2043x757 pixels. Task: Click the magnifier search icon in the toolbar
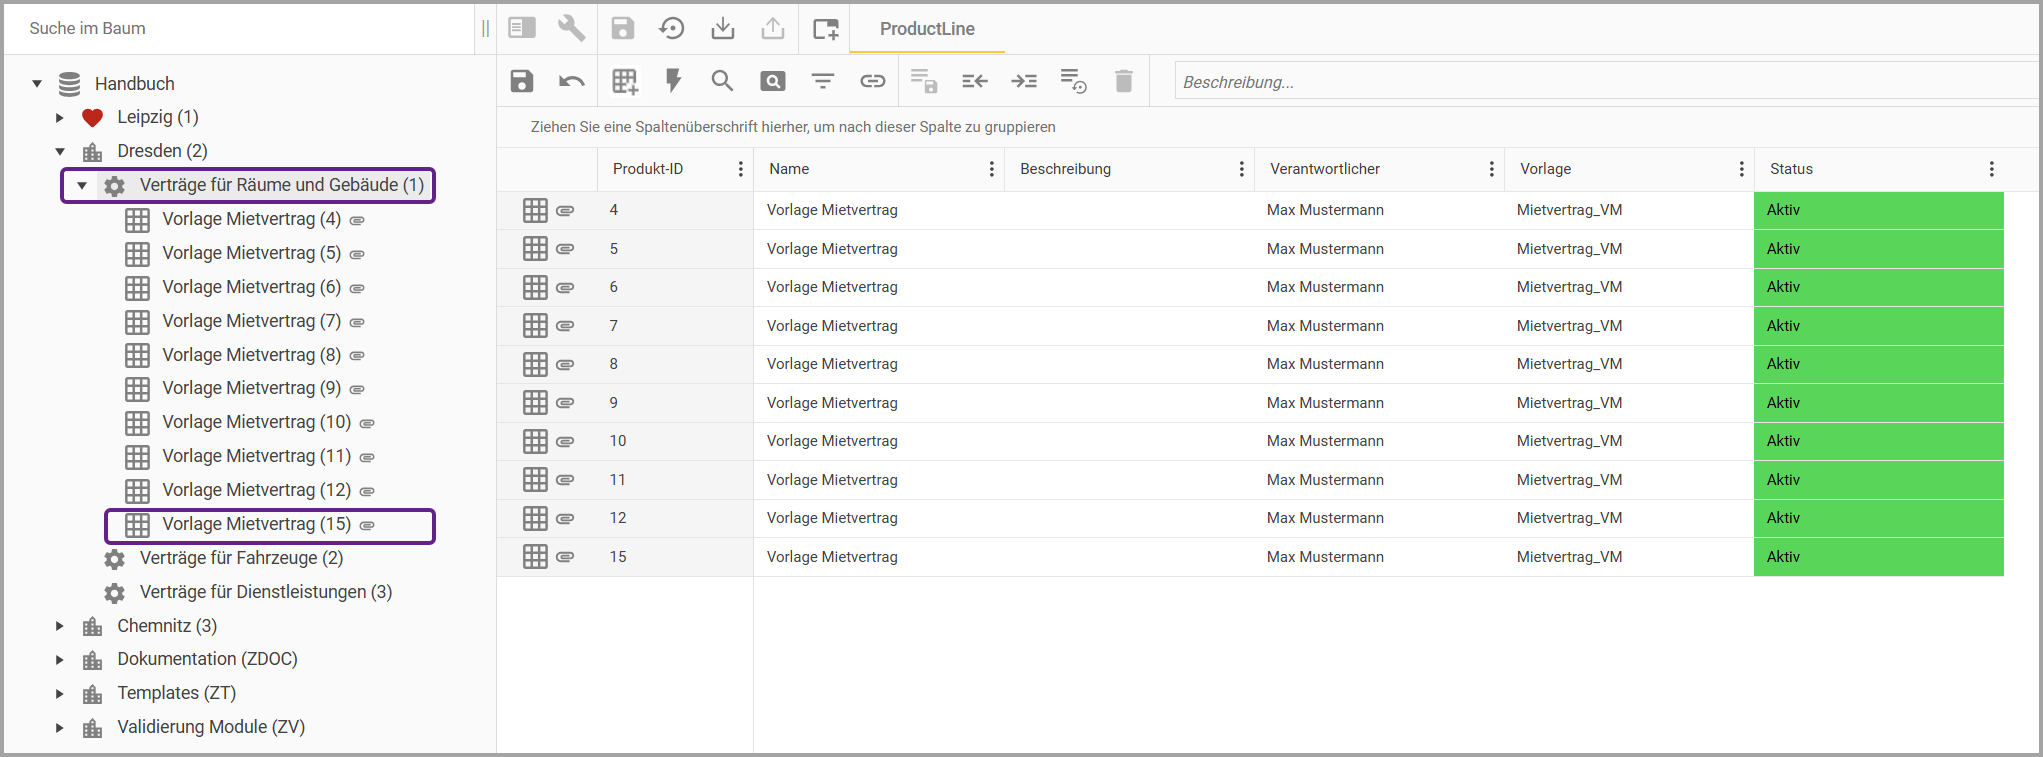pyautogui.click(x=722, y=81)
